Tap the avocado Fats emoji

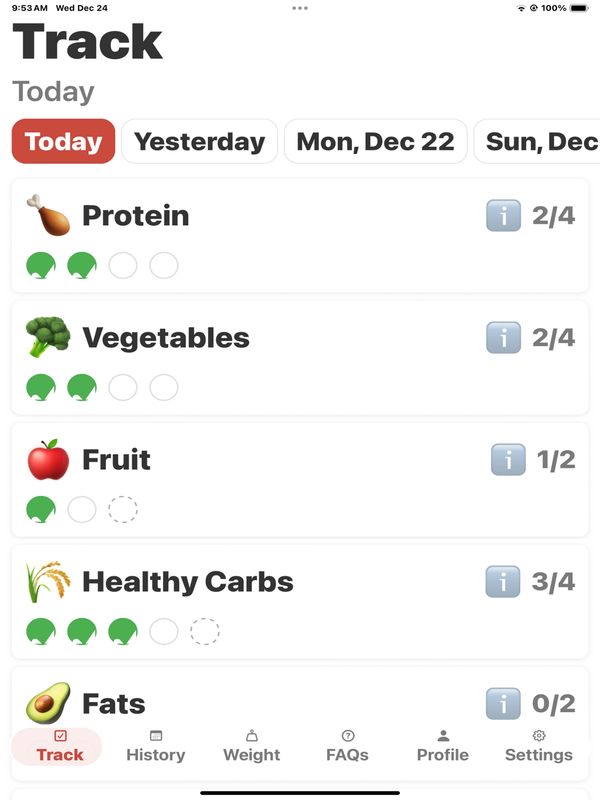[x=47, y=704]
